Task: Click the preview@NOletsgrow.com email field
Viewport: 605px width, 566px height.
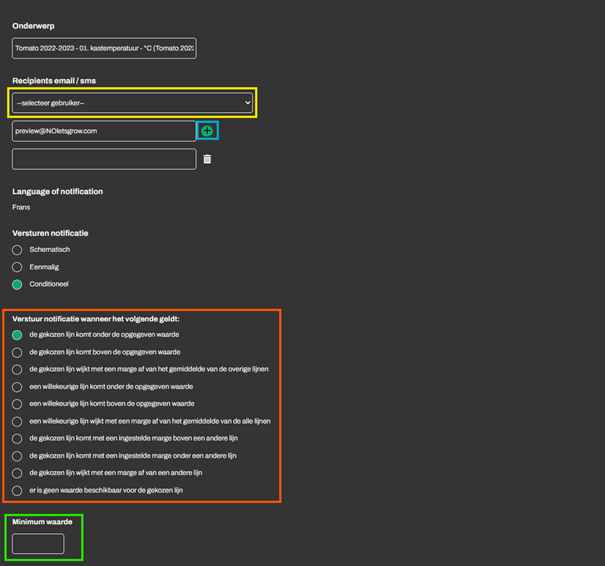Action: (x=104, y=131)
